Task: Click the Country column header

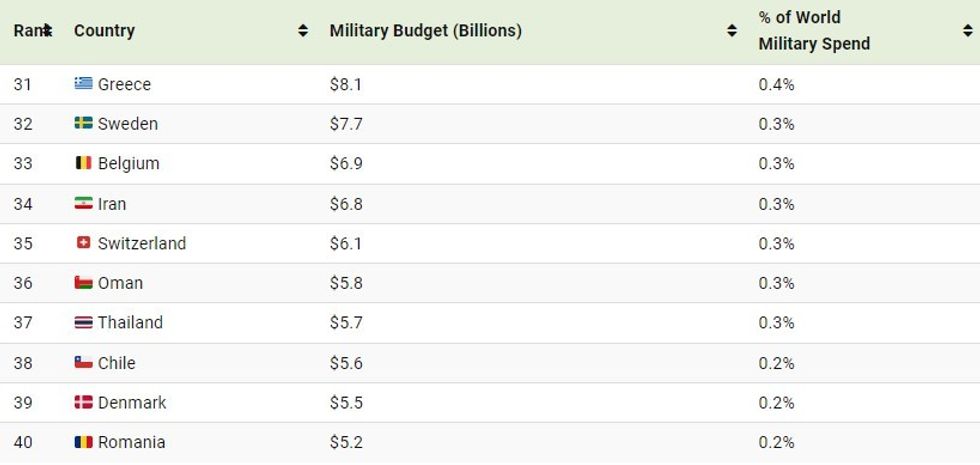Action: coord(104,31)
